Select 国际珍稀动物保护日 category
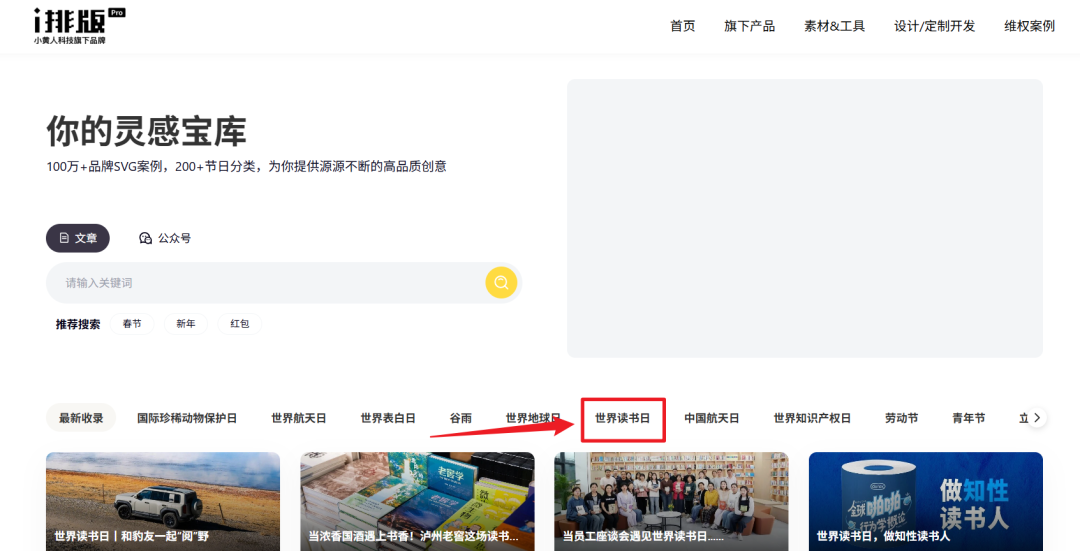This screenshot has height=551, width=1080. tap(187, 418)
